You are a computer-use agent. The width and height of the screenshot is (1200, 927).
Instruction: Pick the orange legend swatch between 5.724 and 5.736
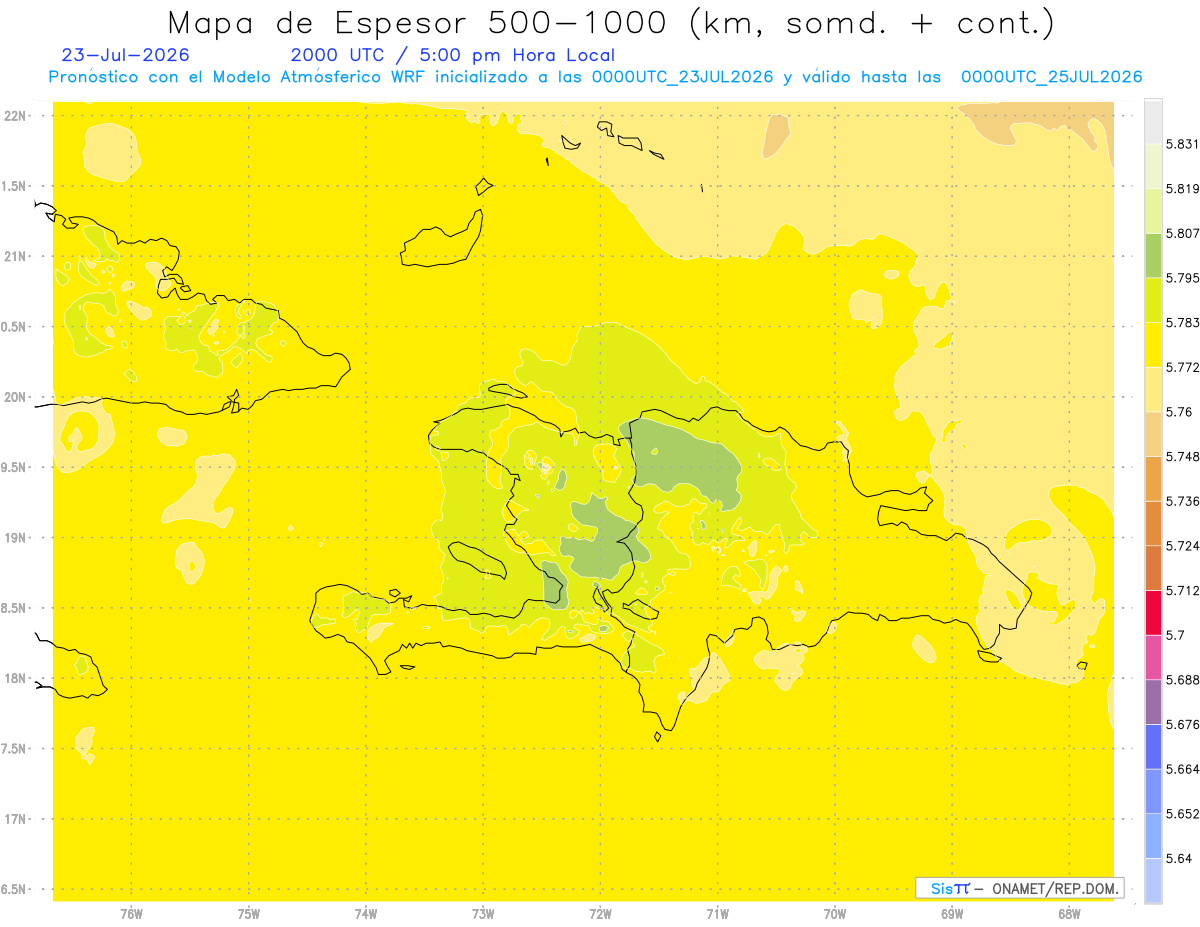pos(1153,523)
